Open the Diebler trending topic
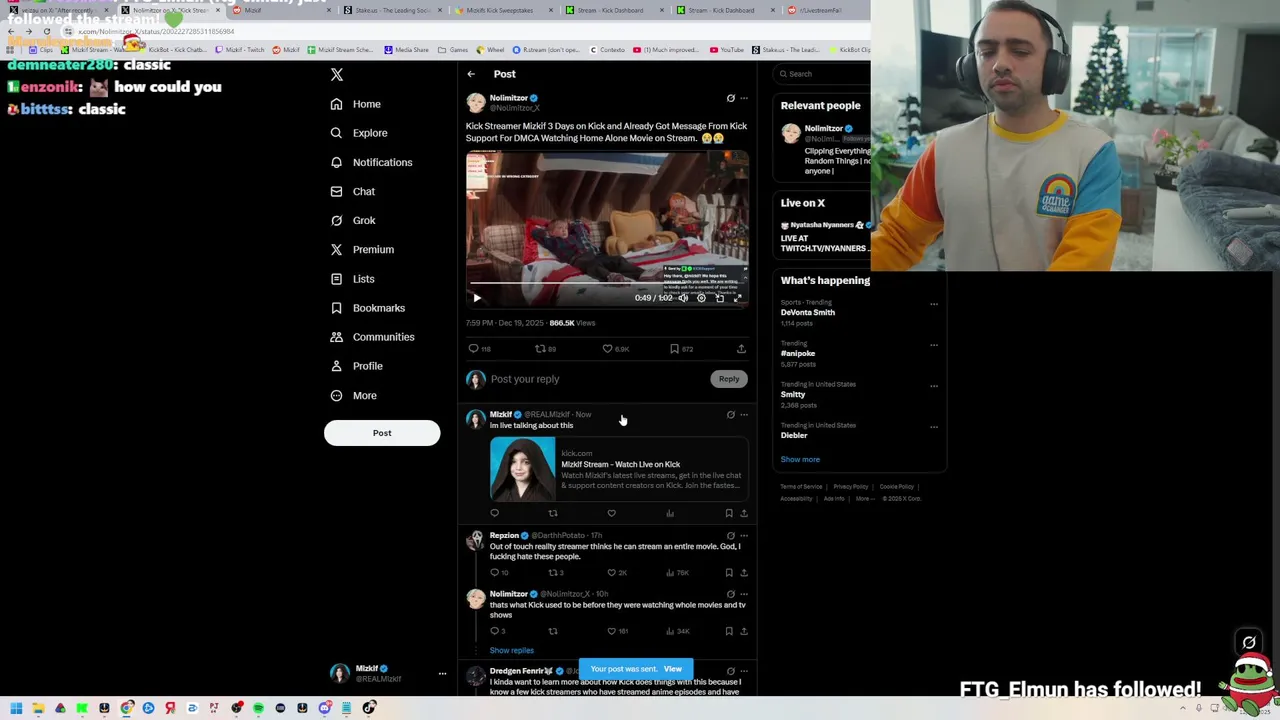 point(794,435)
